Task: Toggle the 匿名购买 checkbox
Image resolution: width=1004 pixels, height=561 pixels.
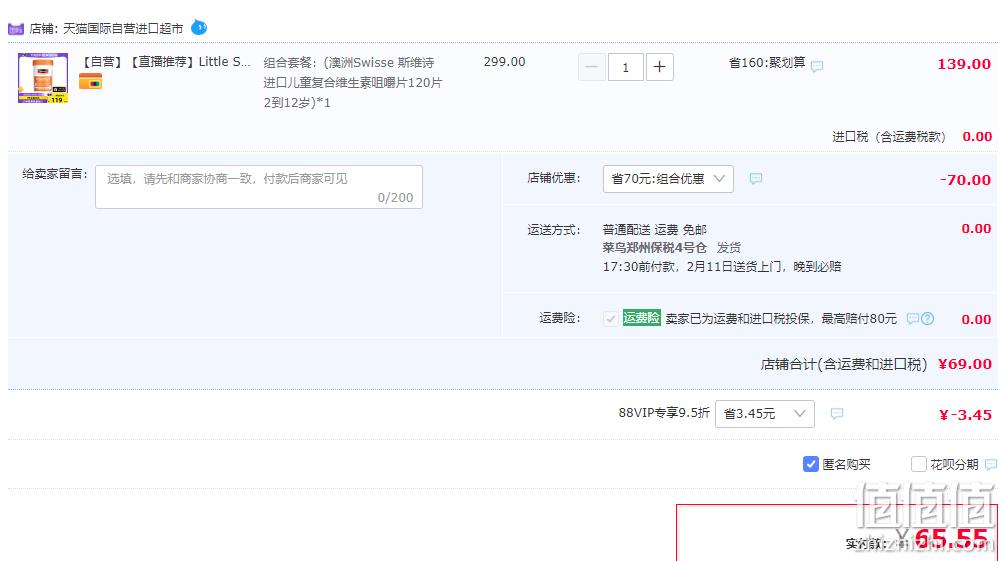Action: [811, 464]
